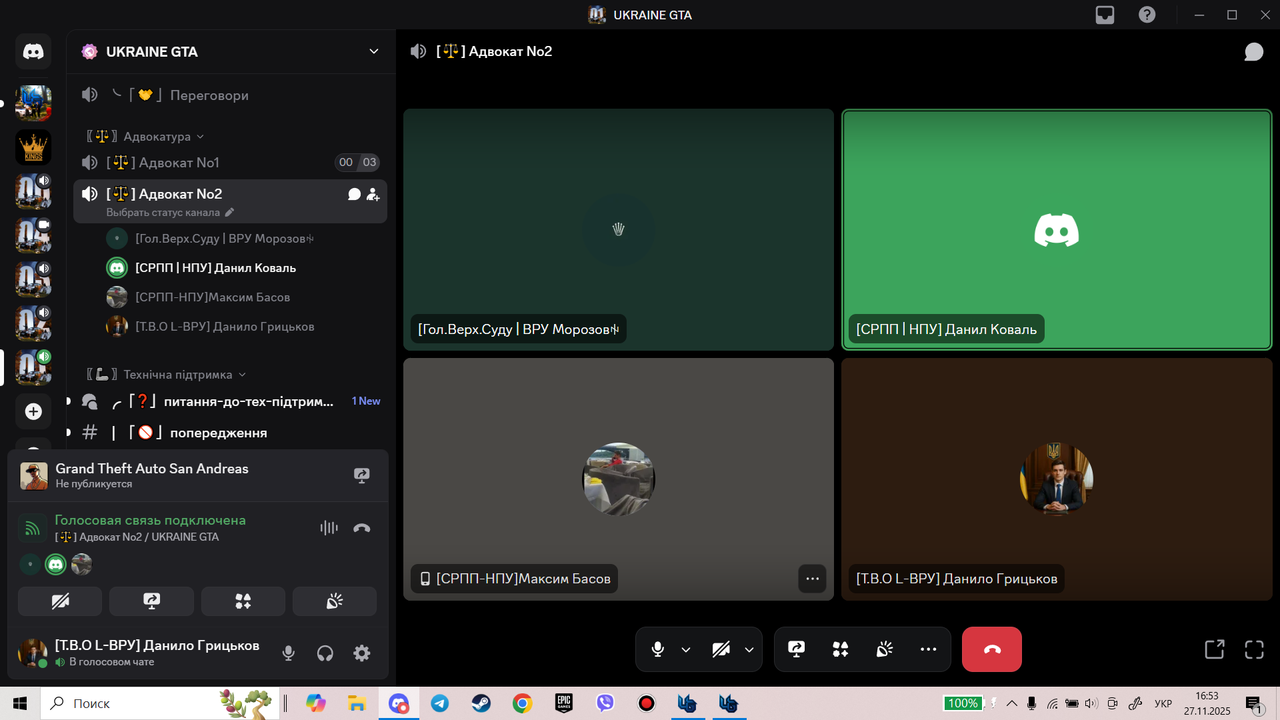Turn on camera in call controls

[721, 649]
